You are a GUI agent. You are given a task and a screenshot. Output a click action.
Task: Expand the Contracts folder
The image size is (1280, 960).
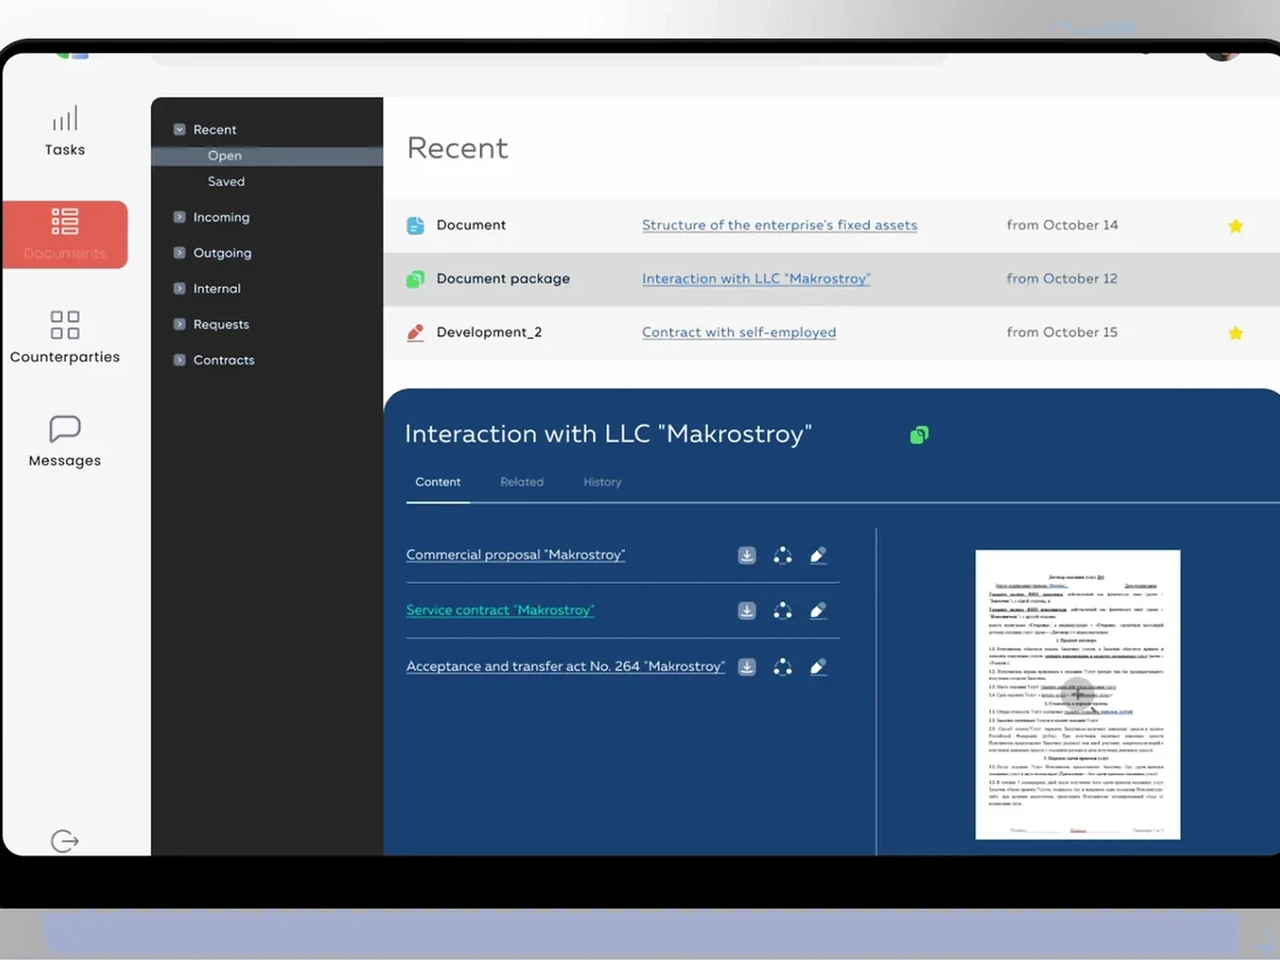point(180,360)
